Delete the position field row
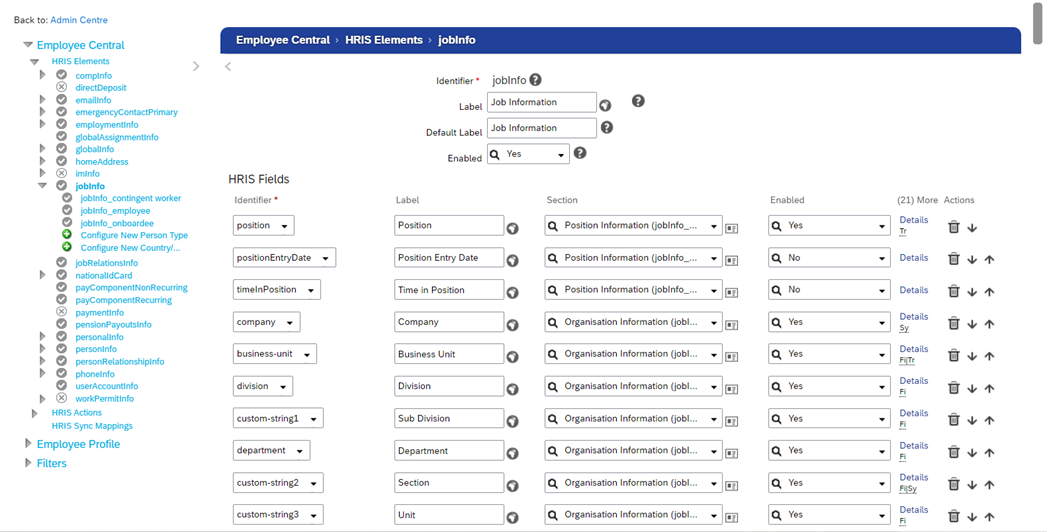The image size is (1047, 532). click(x=953, y=227)
